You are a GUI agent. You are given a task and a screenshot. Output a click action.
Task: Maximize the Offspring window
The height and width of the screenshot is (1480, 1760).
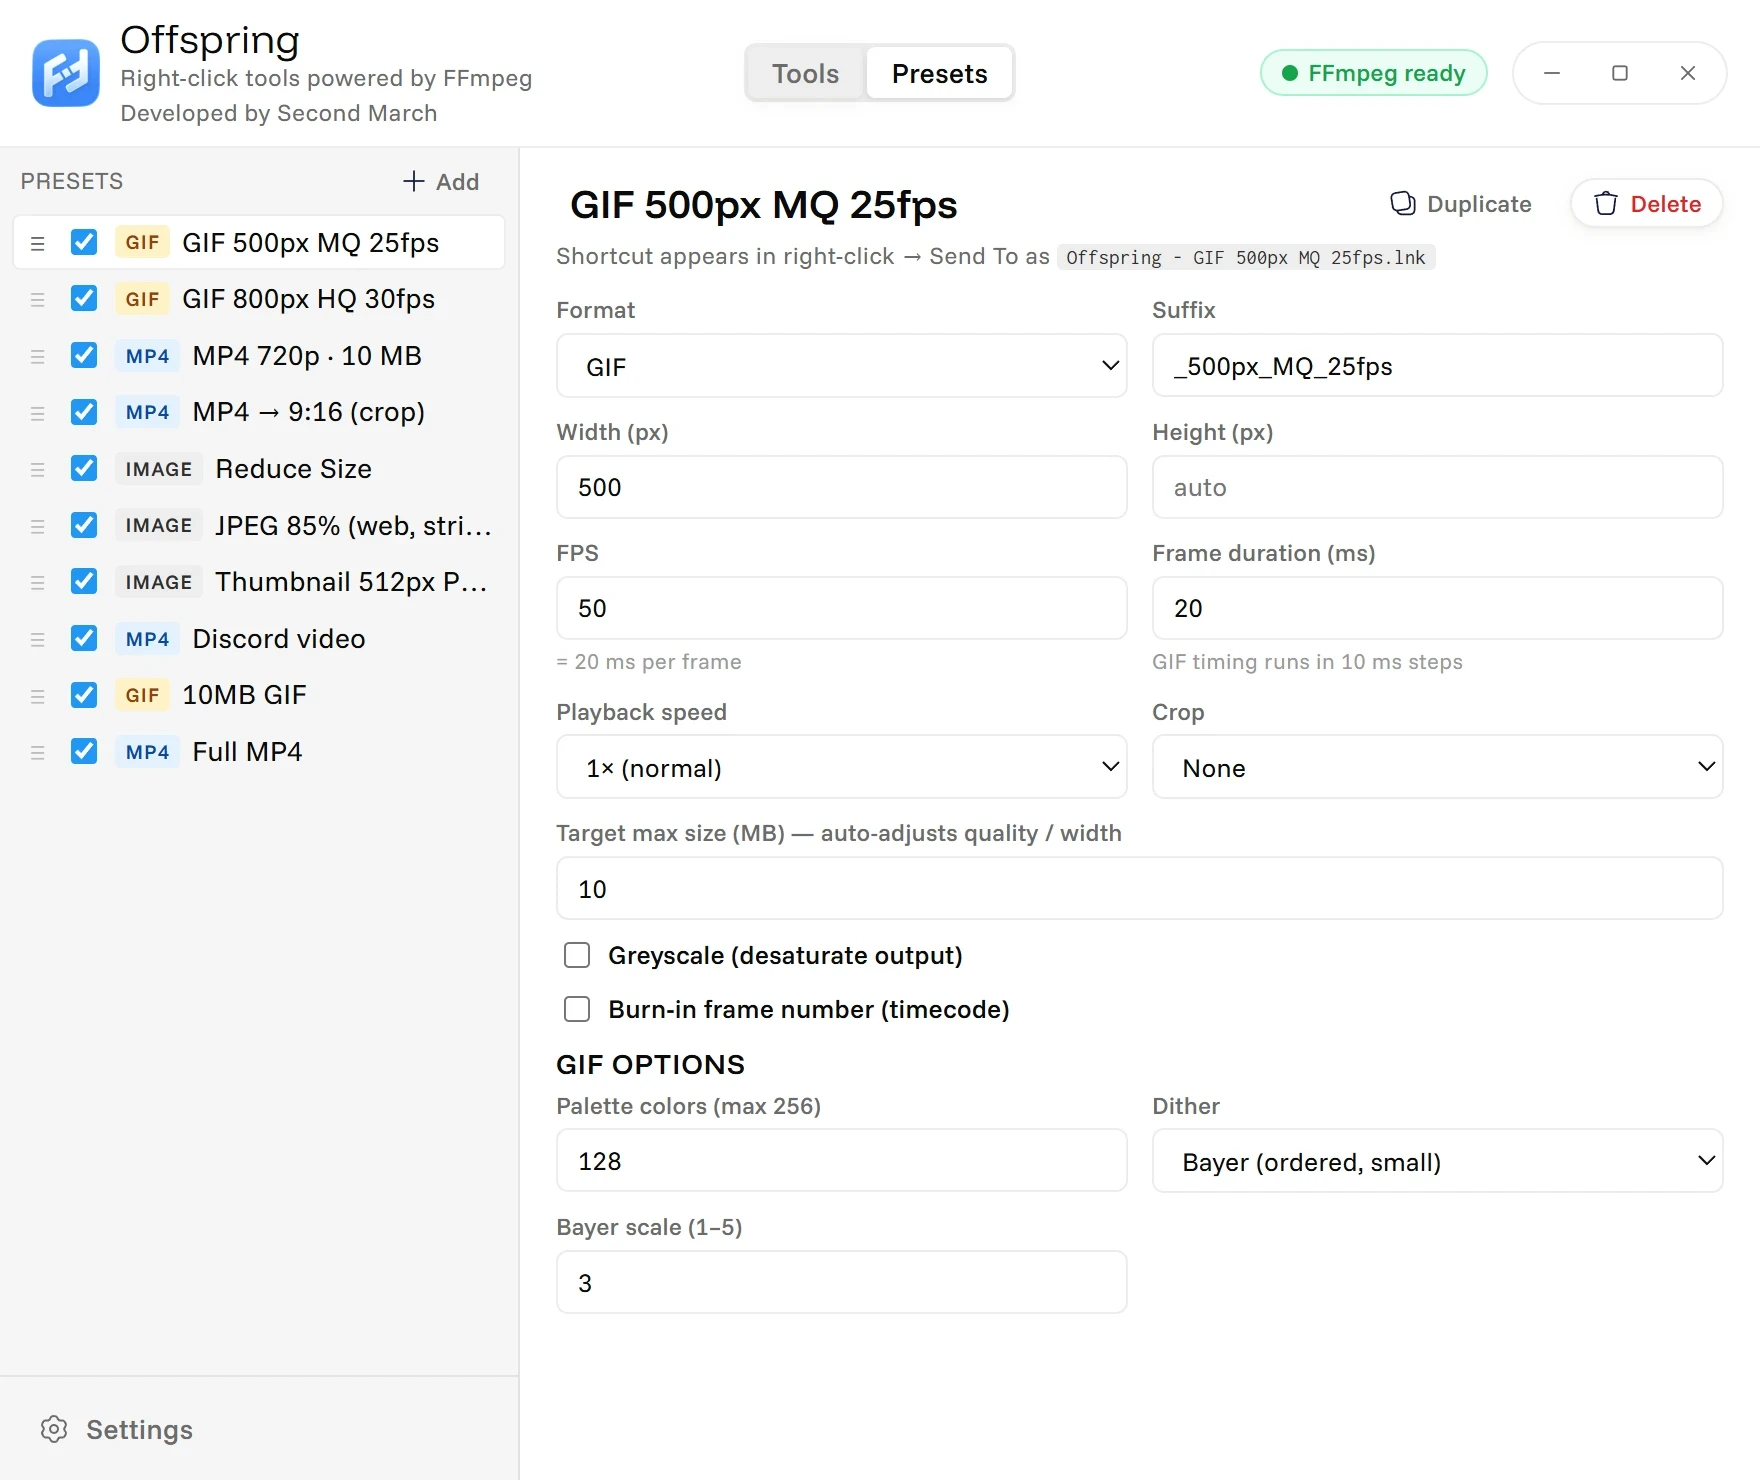pos(1620,73)
